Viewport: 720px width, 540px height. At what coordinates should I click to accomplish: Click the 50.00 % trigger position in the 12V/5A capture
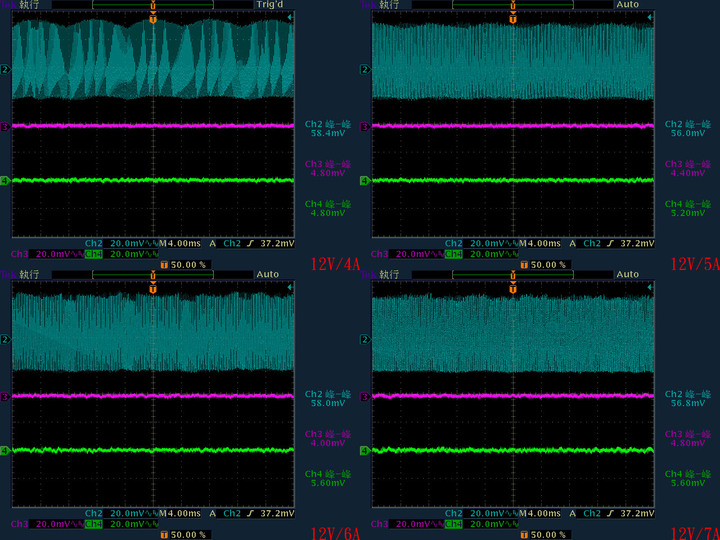tap(546, 265)
